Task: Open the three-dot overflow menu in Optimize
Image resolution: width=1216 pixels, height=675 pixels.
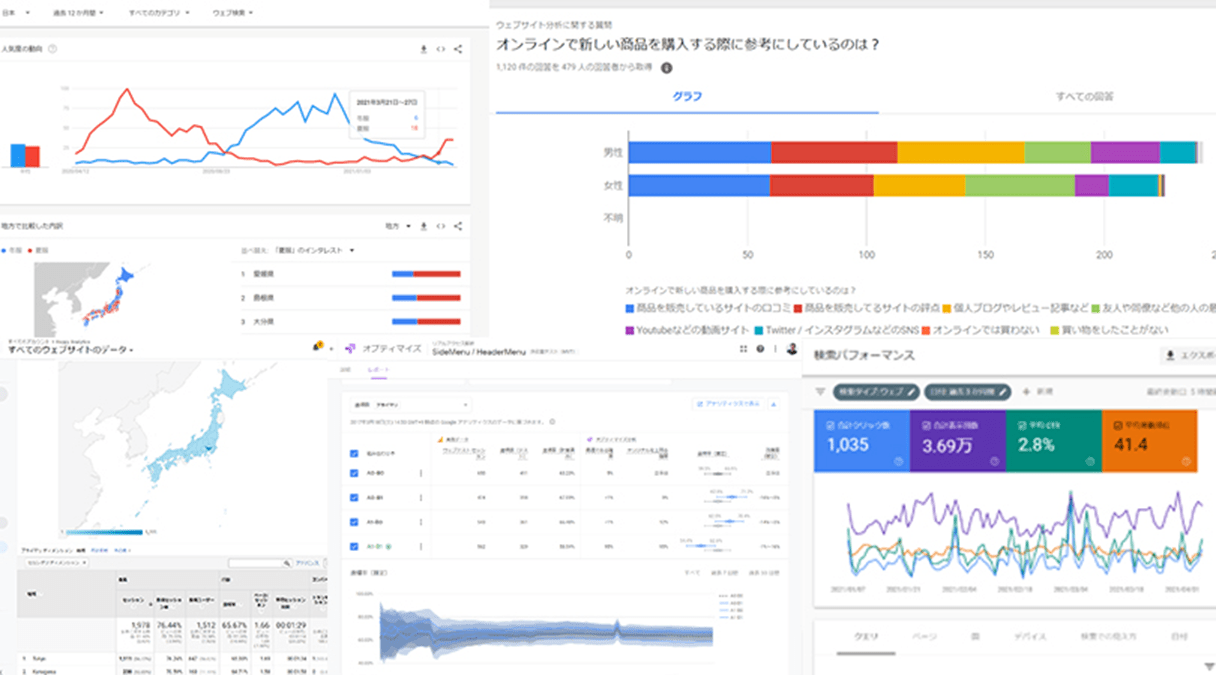Action: pyautogui.click(x=775, y=350)
